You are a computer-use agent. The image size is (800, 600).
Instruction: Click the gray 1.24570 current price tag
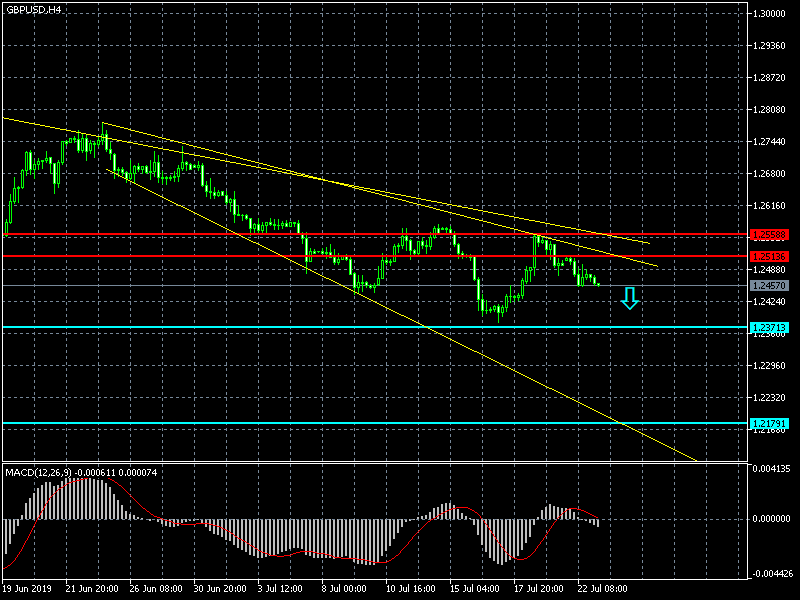click(770, 286)
